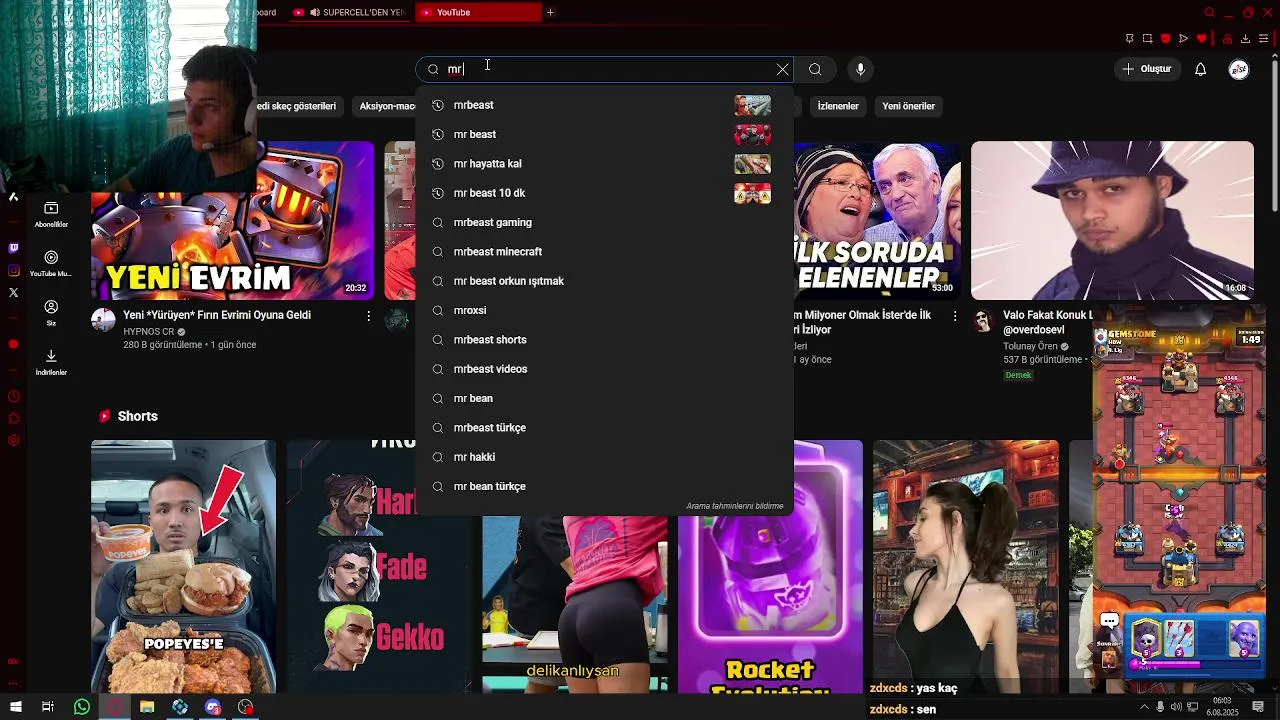Click "Arama tahminlerini bildirme" link
Image resolution: width=1280 pixels, height=720 pixels.
click(734, 506)
